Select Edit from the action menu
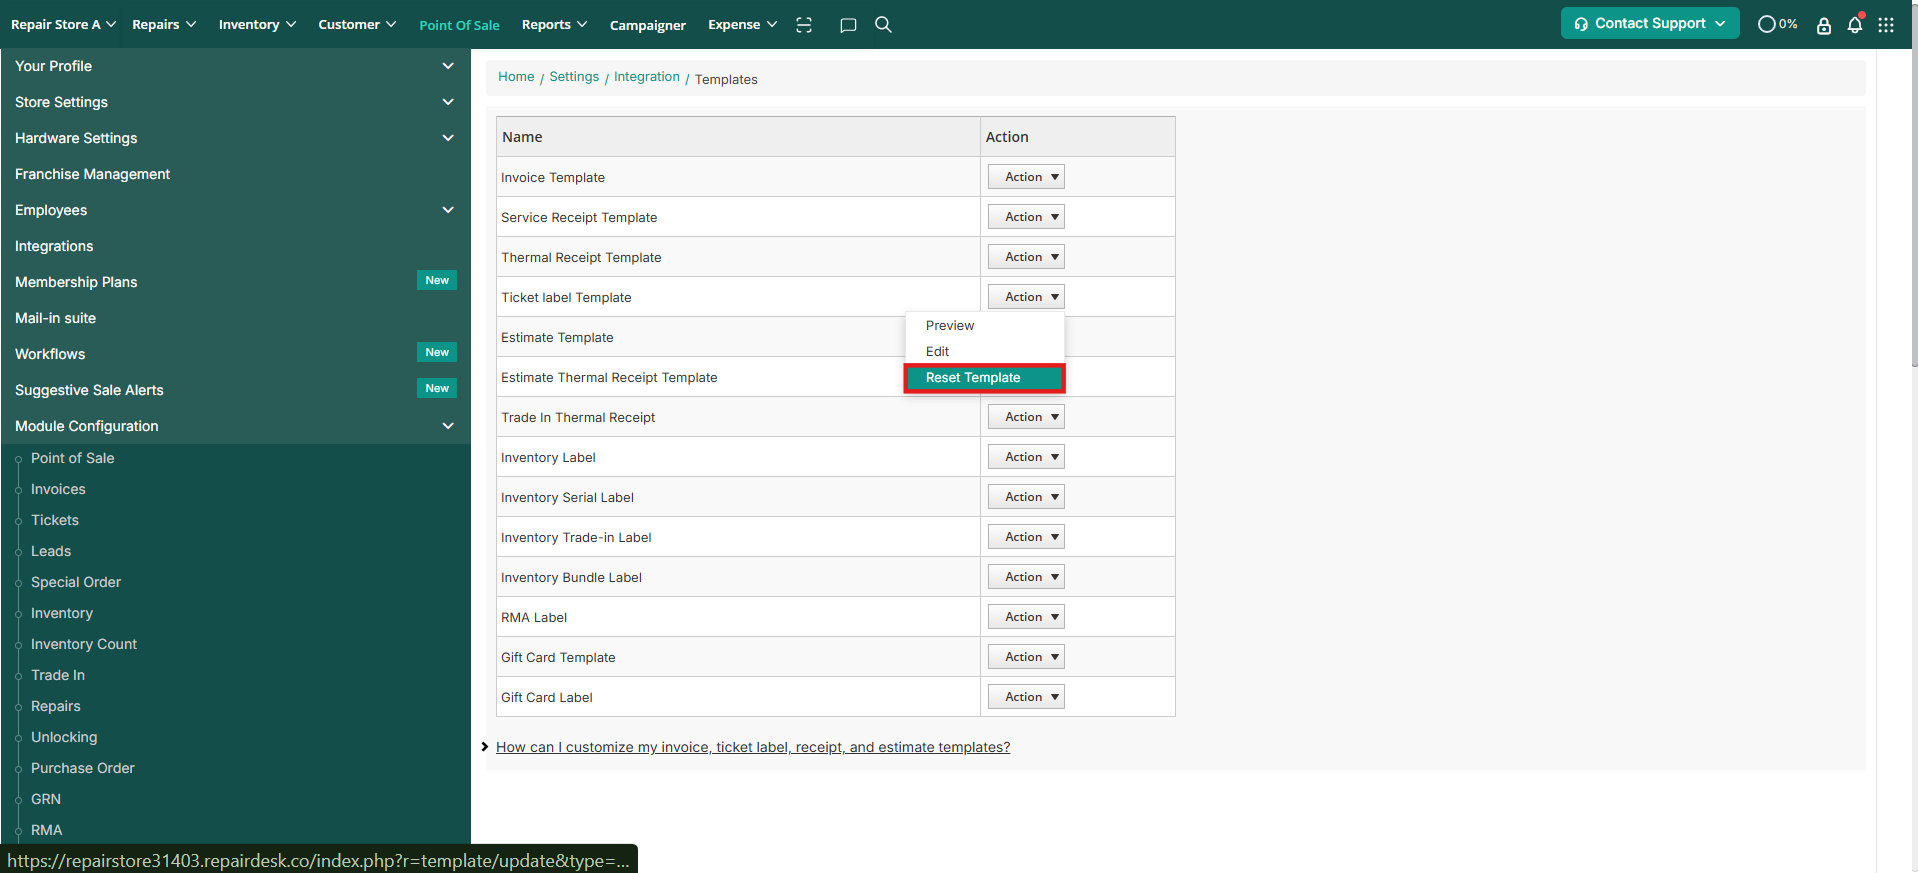 pyautogui.click(x=985, y=352)
